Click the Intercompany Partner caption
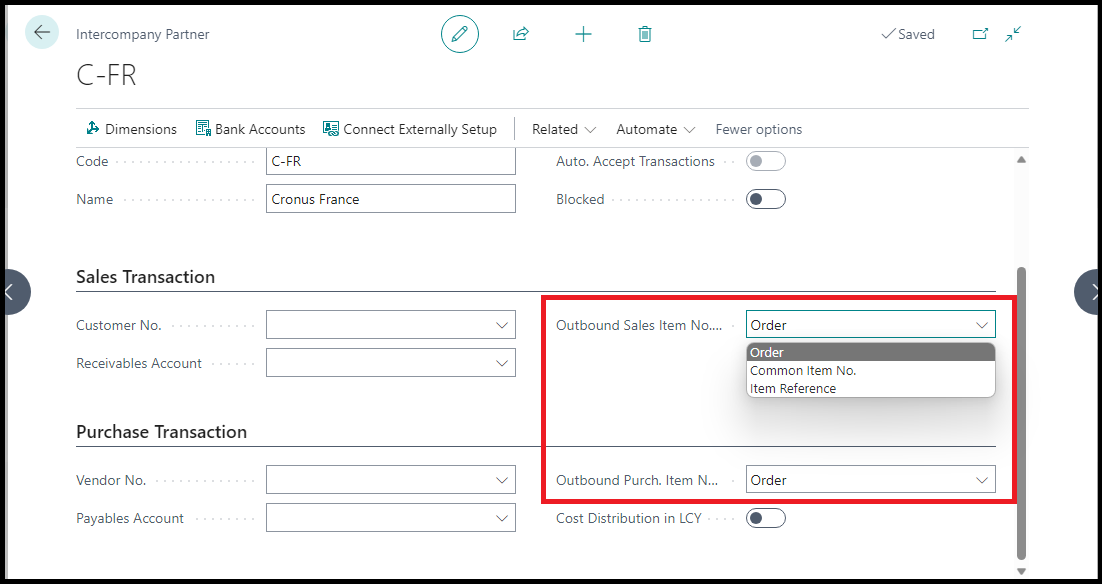Screen dimensions: 1102x584 pos(143,34)
